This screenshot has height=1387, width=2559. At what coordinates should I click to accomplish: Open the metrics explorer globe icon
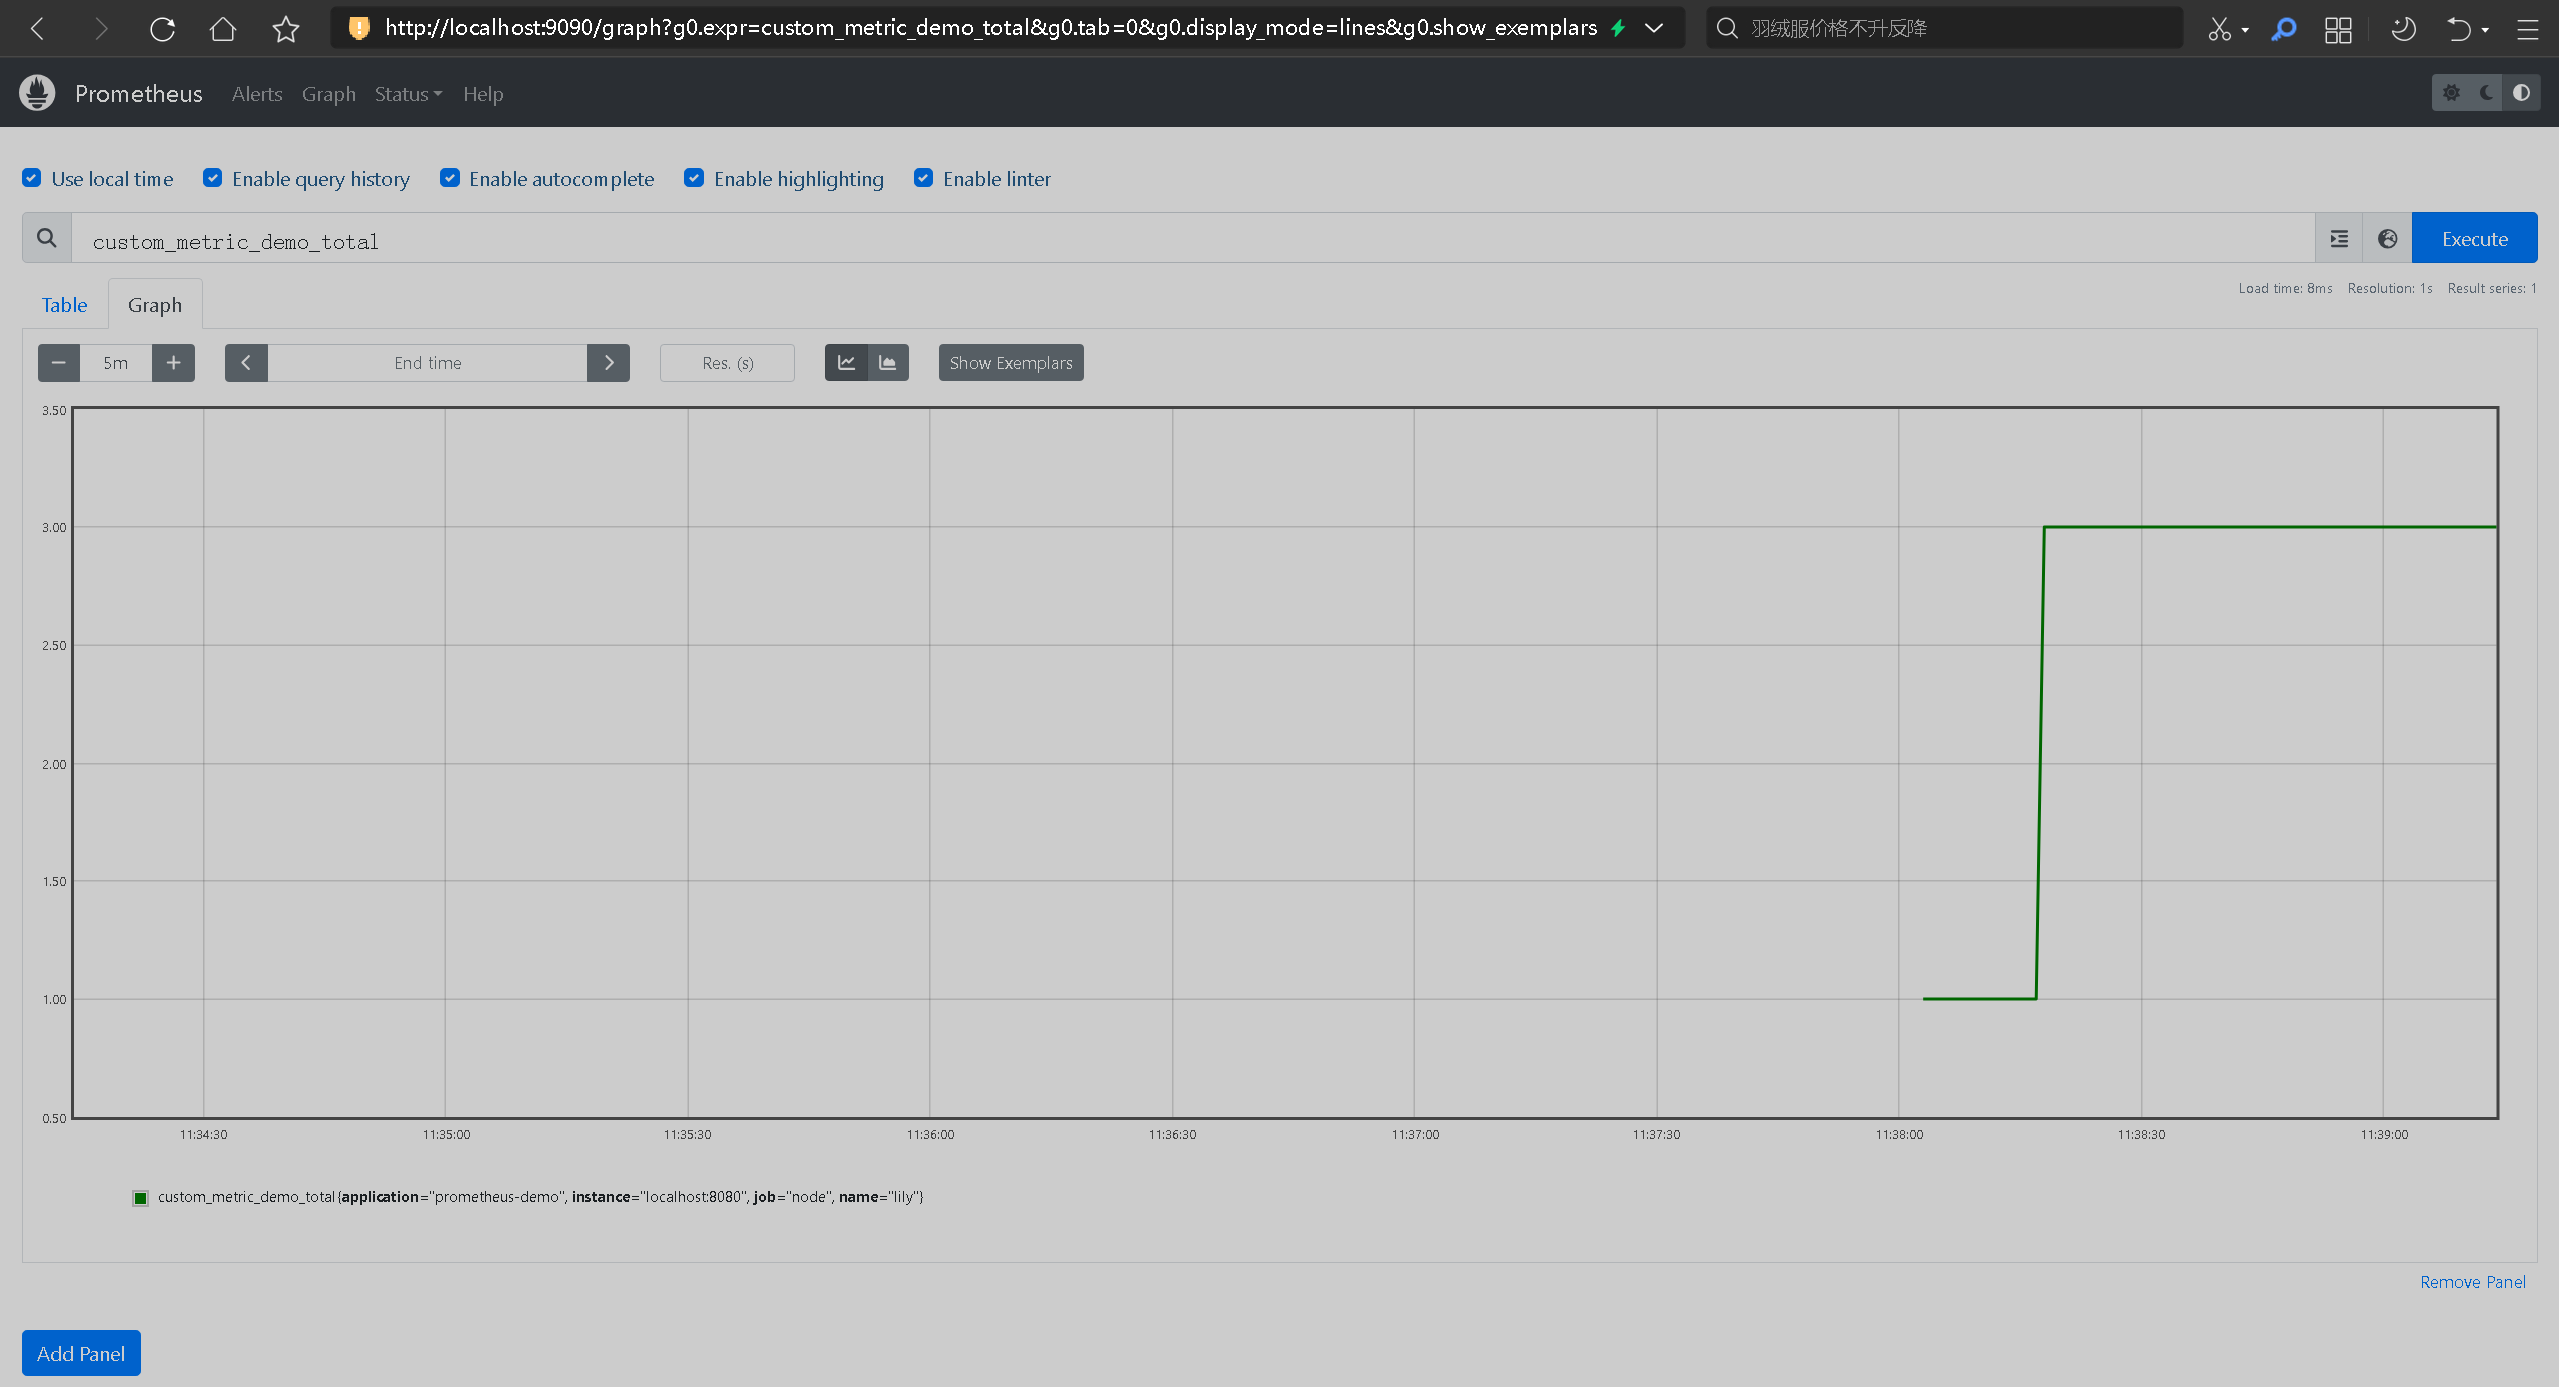[x=2387, y=239]
